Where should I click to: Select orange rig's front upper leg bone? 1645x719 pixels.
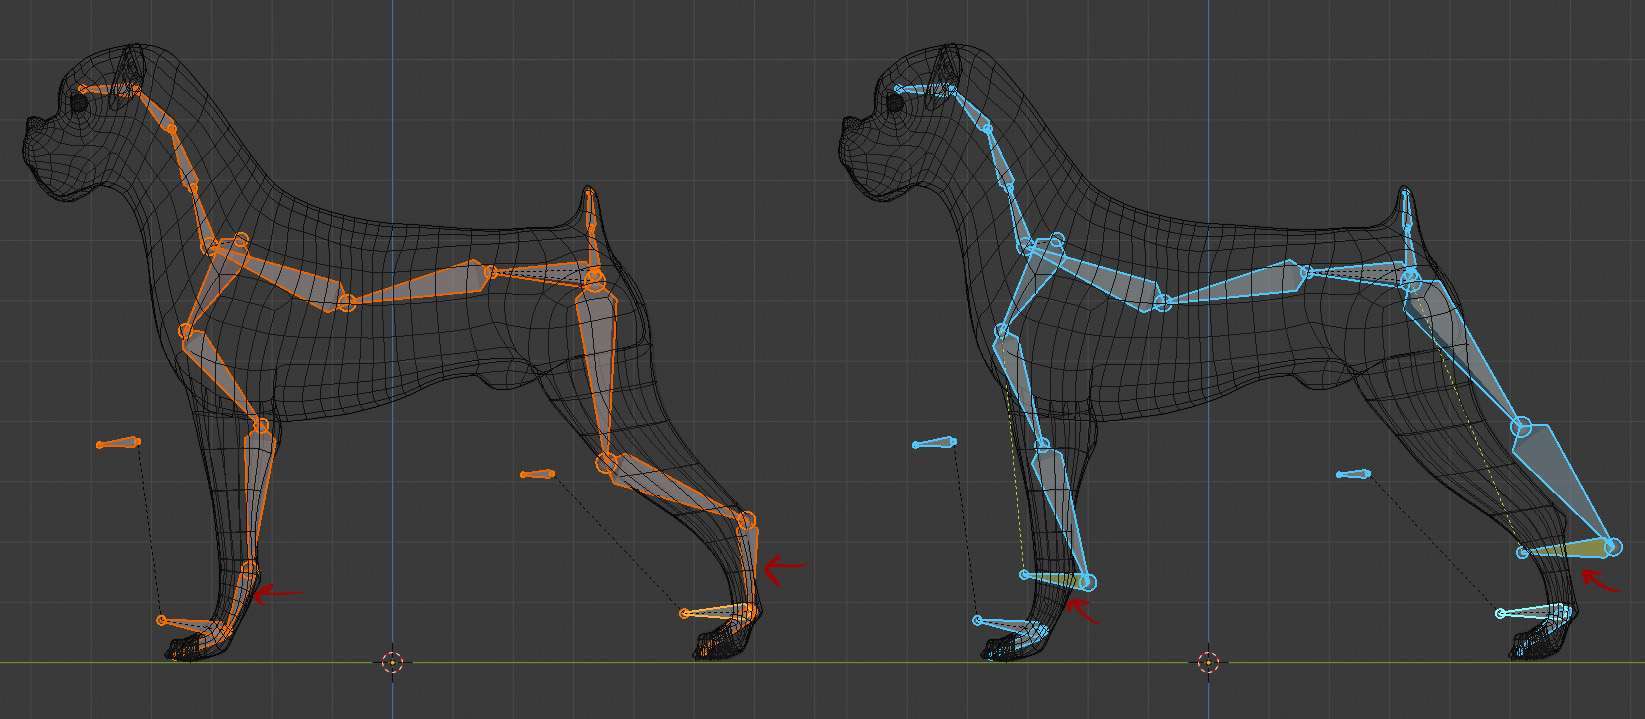pos(221,379)
